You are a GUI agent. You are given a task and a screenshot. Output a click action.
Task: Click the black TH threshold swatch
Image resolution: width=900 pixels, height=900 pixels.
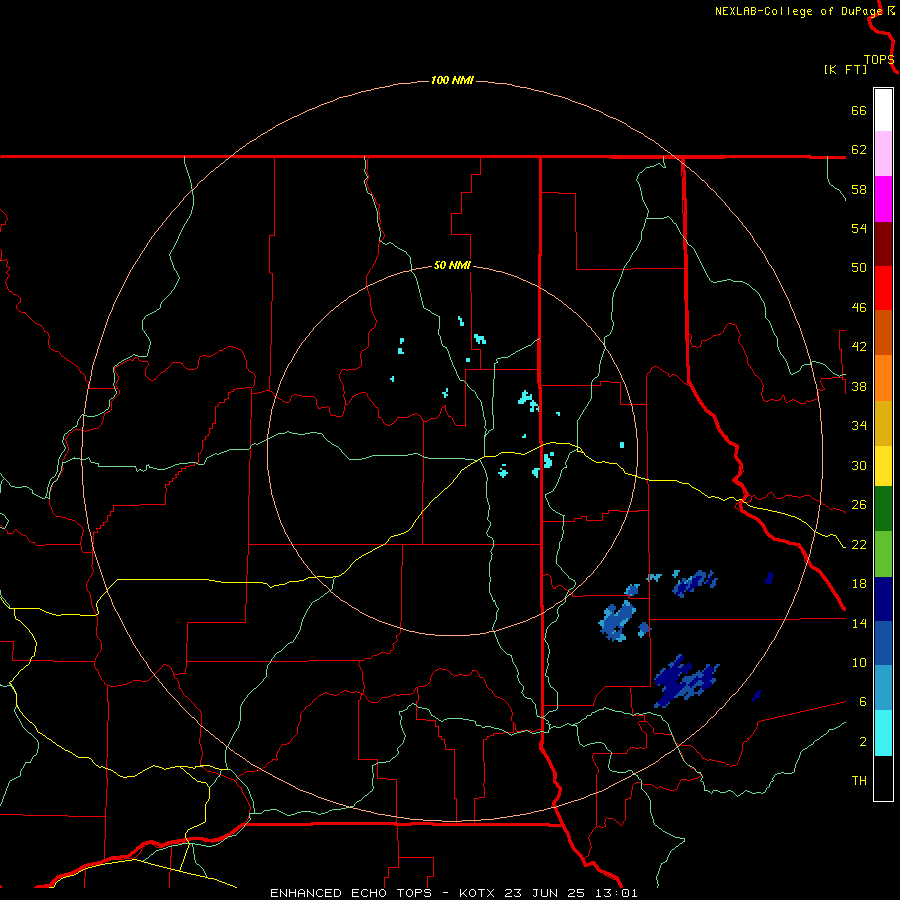pyautogui.click(x=883, y=778)
